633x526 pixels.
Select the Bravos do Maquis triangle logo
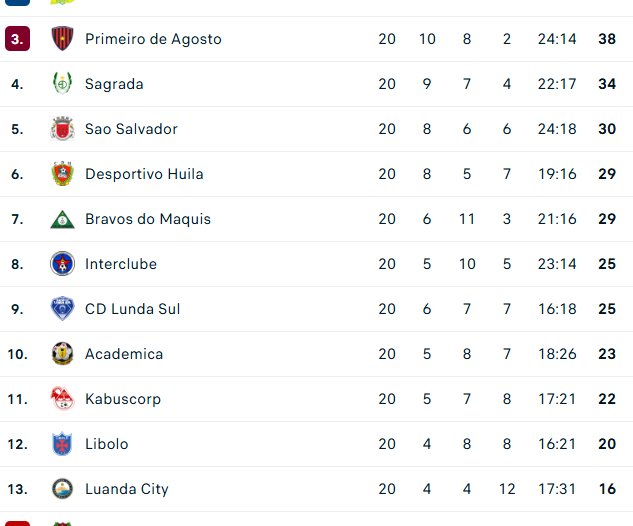tap(63, 220)
